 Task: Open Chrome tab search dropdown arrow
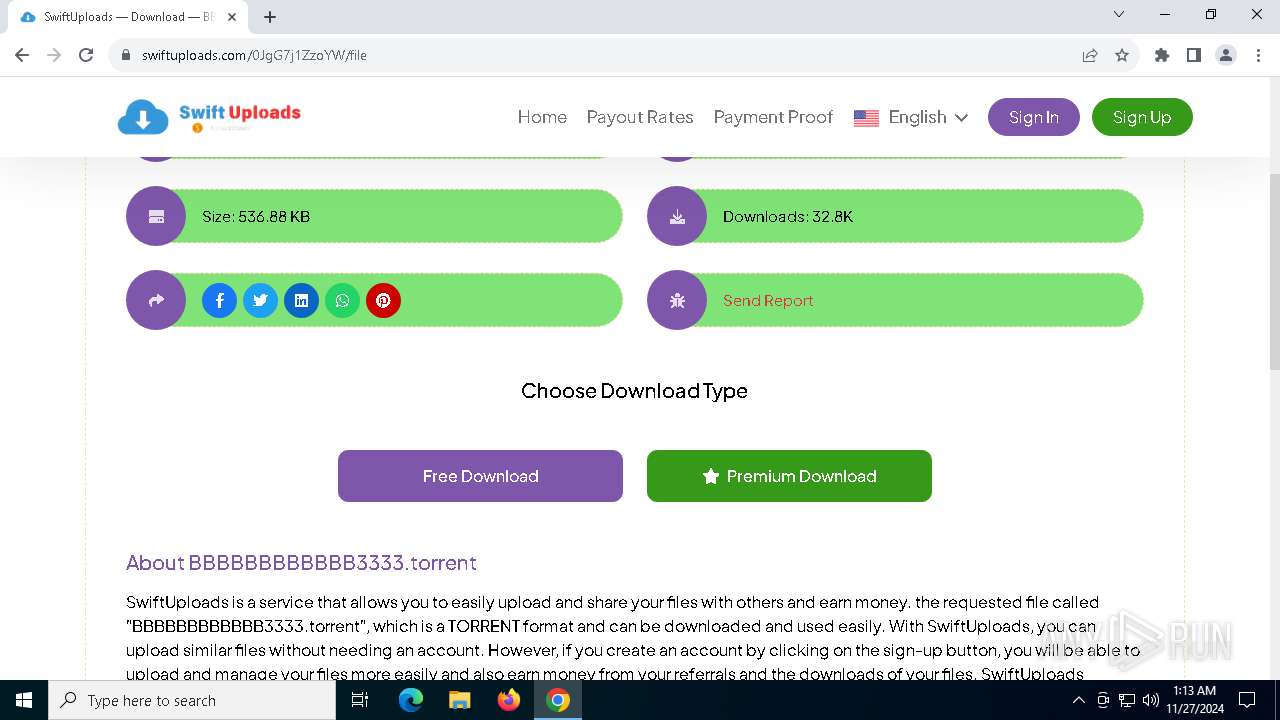(x=1119, y=14)
